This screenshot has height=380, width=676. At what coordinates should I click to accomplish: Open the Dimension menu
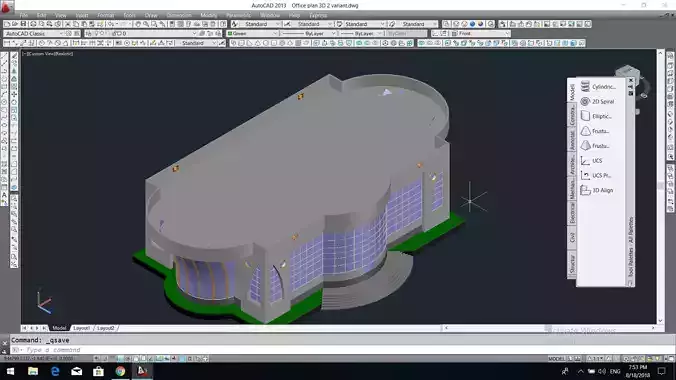pos(179,15)
